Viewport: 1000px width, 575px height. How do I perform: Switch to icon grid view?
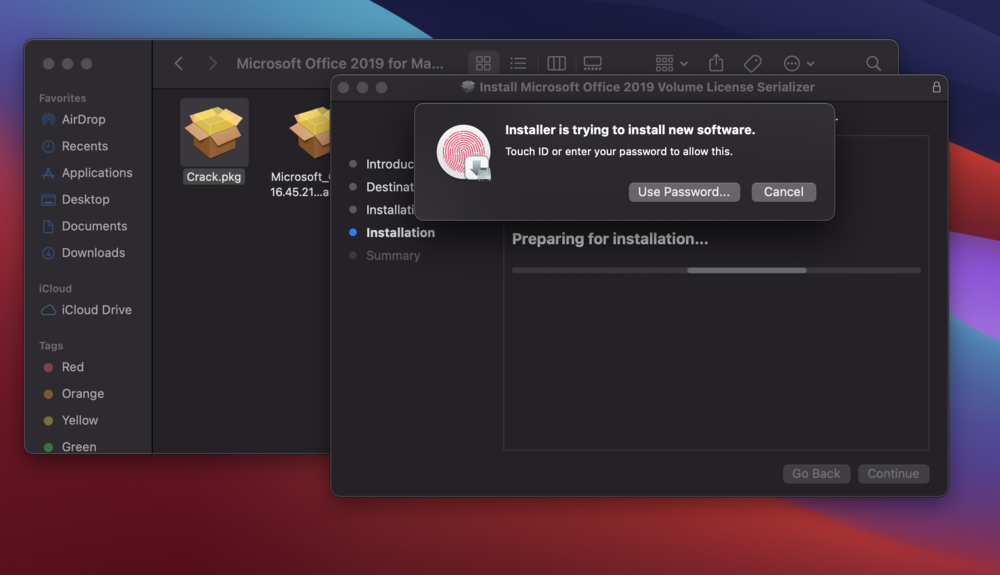coord(483,63)
